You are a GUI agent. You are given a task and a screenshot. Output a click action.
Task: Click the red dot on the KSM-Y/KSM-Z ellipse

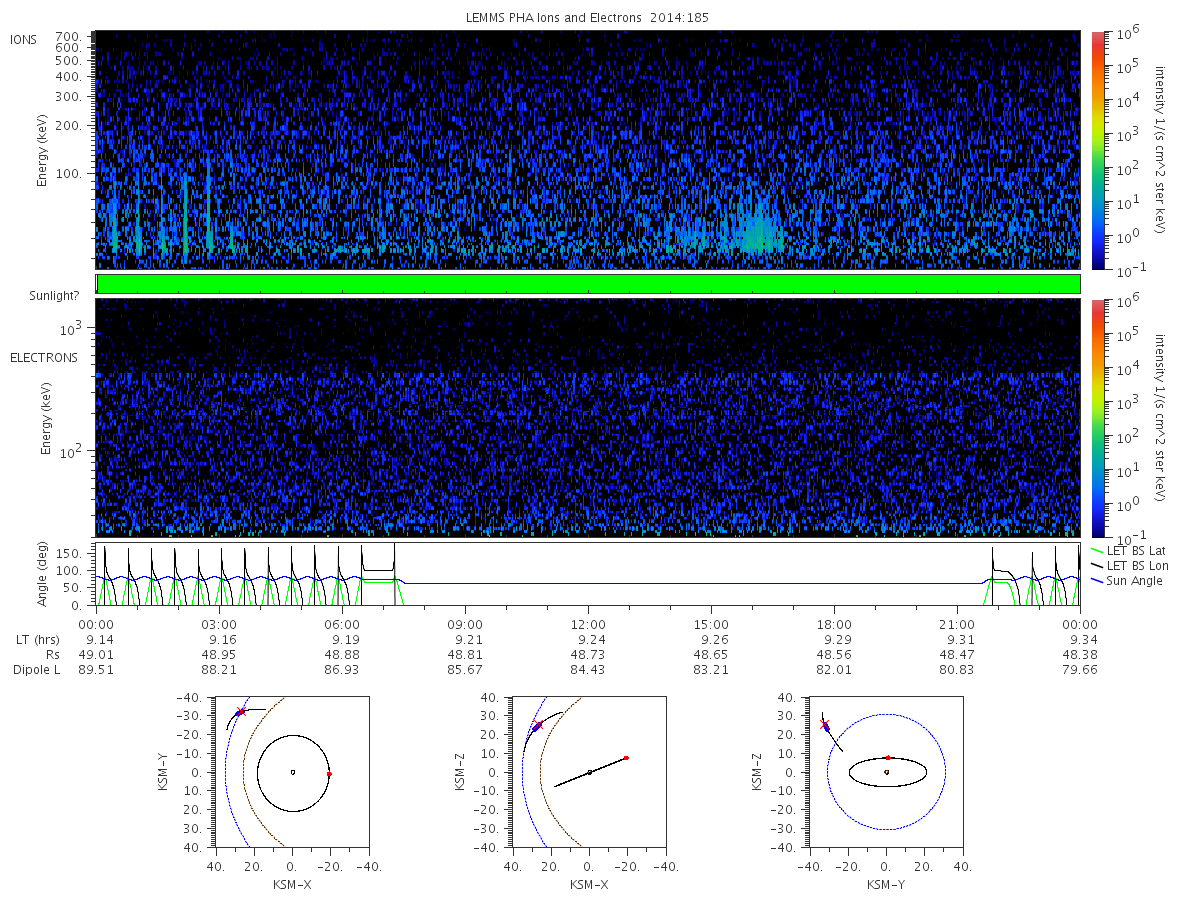(888, 758)
